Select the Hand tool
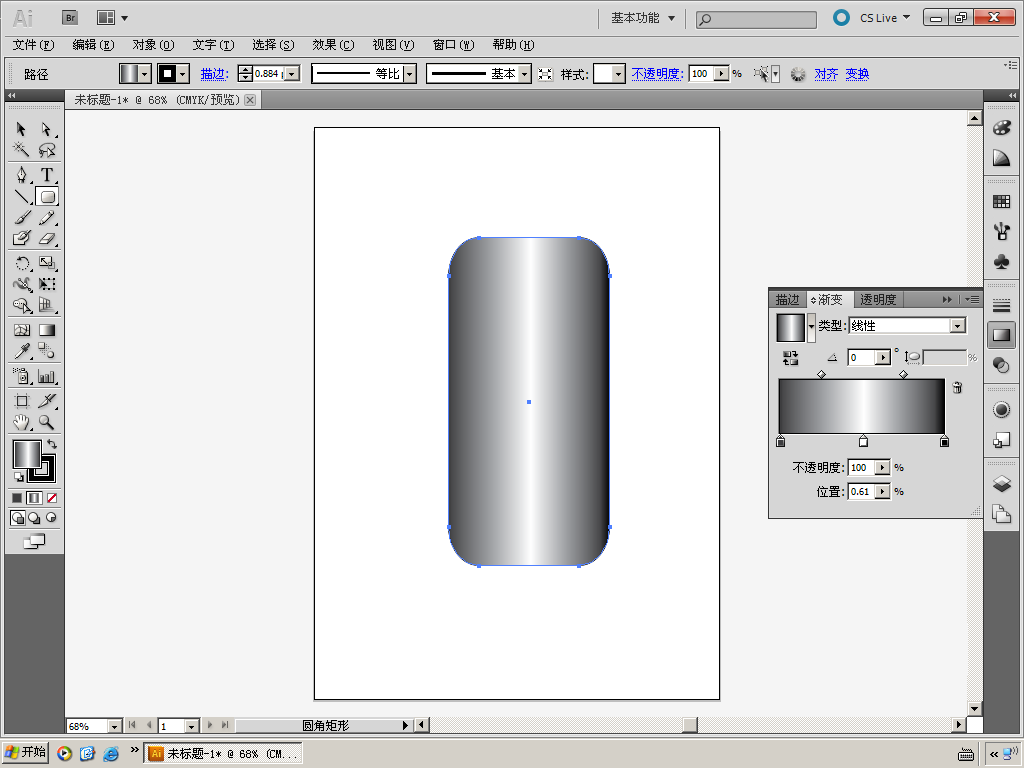 [x=21, y=422]
